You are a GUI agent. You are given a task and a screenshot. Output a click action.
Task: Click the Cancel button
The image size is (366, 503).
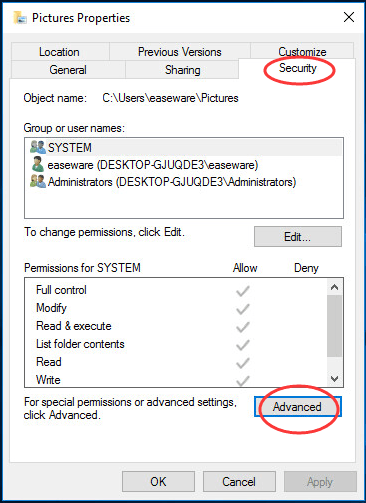(x=239, y=482)
